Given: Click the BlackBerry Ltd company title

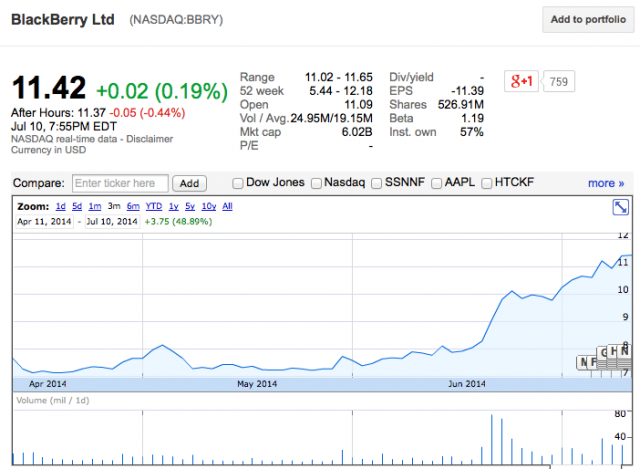Looking at the screenshot, I should click(63, 20).
